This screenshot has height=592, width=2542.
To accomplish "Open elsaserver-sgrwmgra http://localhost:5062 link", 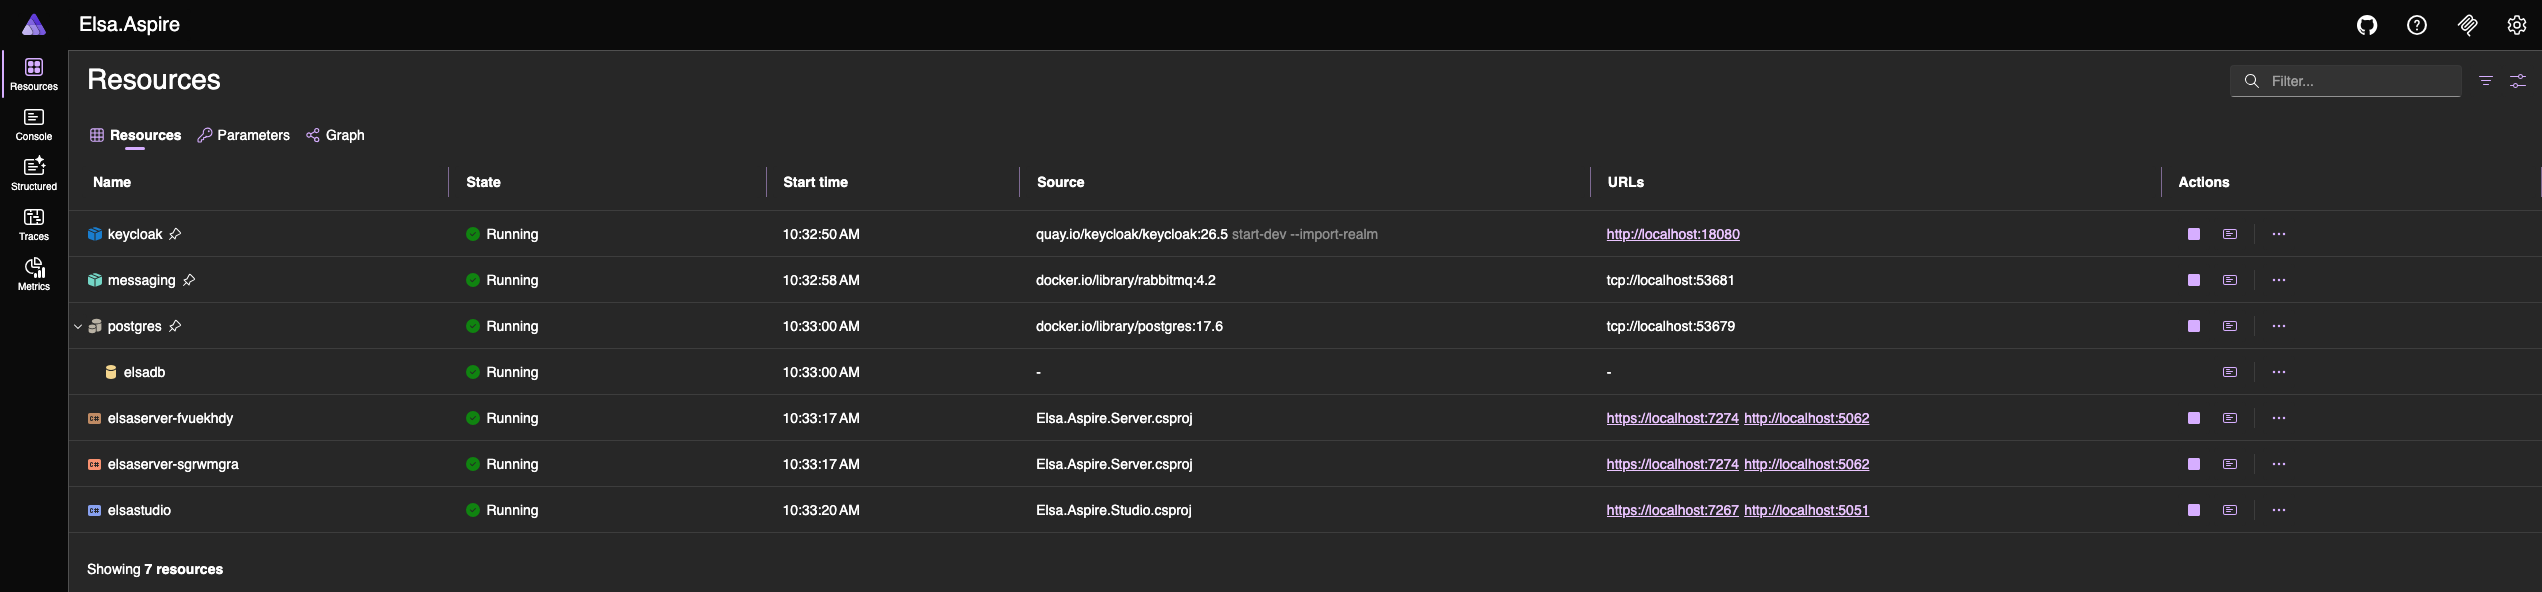I will coord(1806,464).
